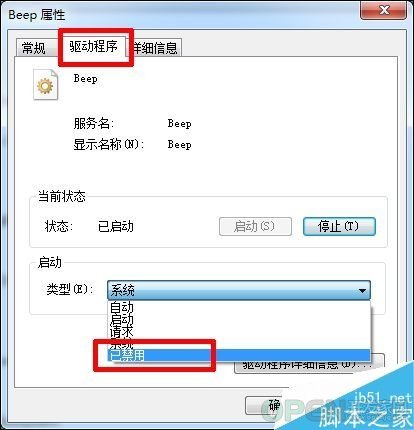Viewport: 414px width, 430px height.
Task: Select the highlighted 已禁用 option
Action: point(239,355)
